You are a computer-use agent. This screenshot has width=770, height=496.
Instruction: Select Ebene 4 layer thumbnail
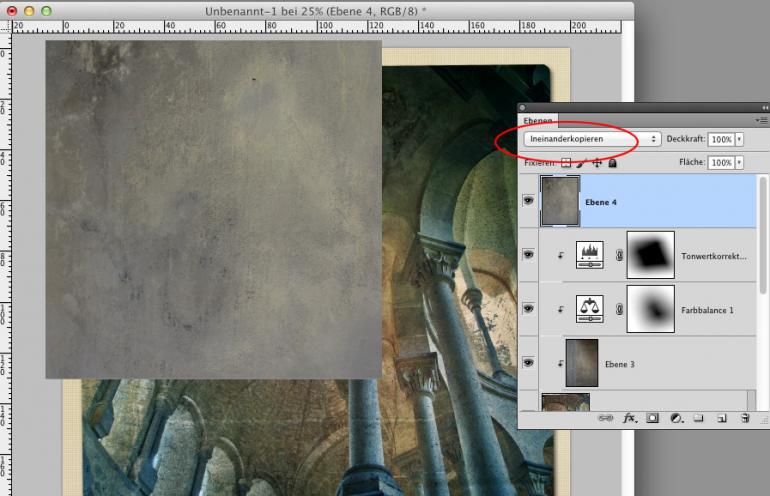pos(560,201)
